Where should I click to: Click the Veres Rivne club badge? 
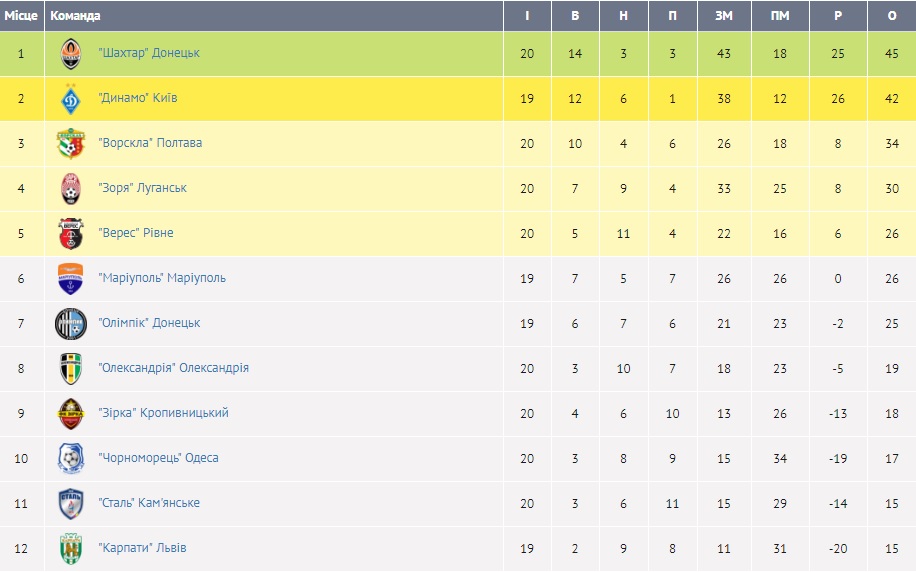pos(71,234)
